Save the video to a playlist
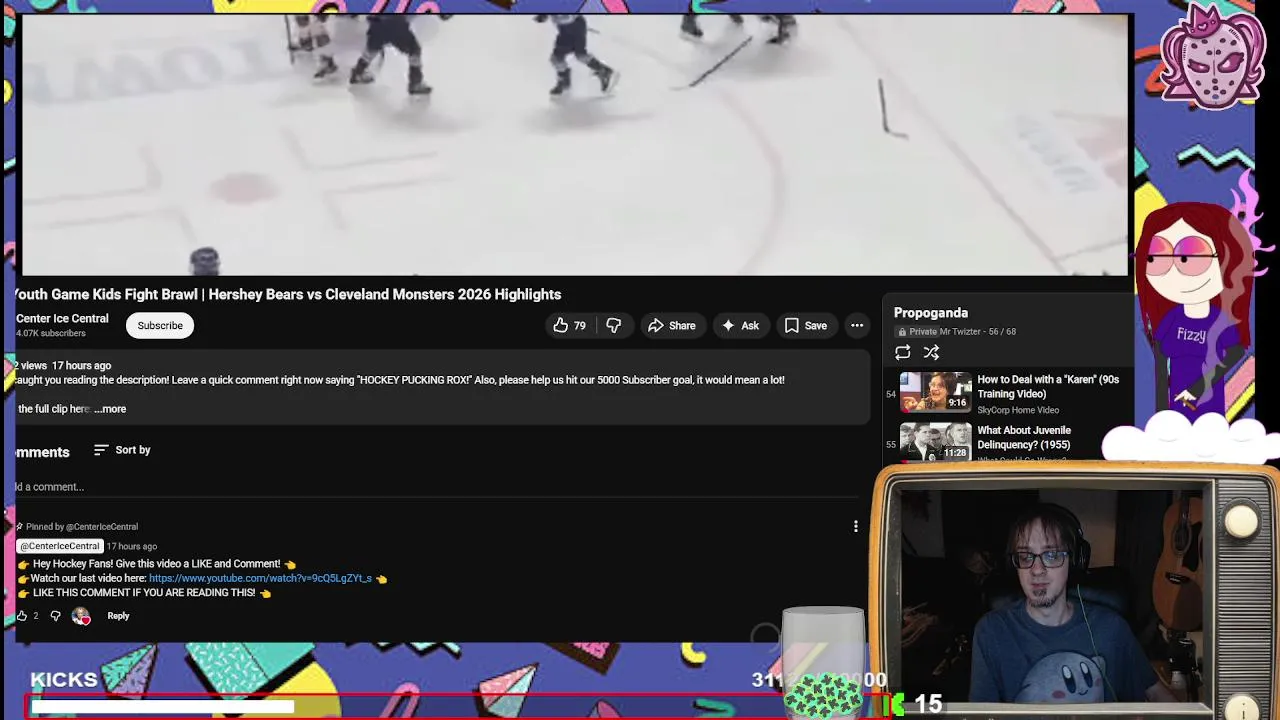This screenshot has width=1280, height=720. point(806,325)
